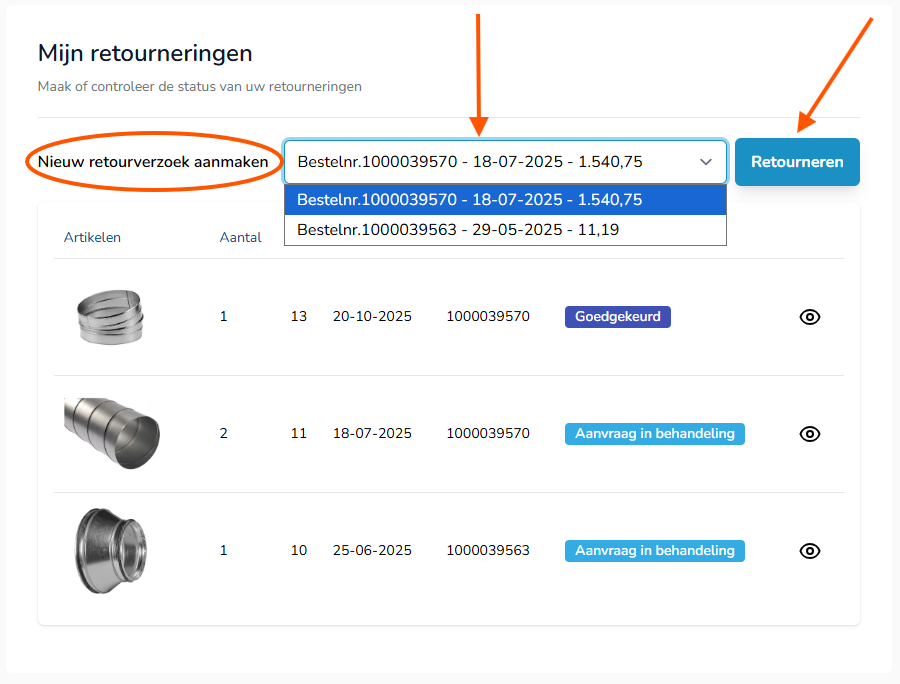This screenshot has width=900, height=684.
Task: Click order number 1000039563 in table row
Action: 488,551
